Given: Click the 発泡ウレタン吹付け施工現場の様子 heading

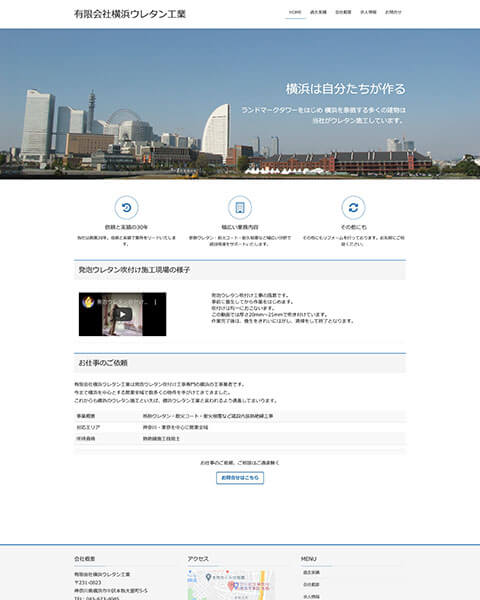Looking at the screenshot, I should pyautogui.click(x=134, y=270).
